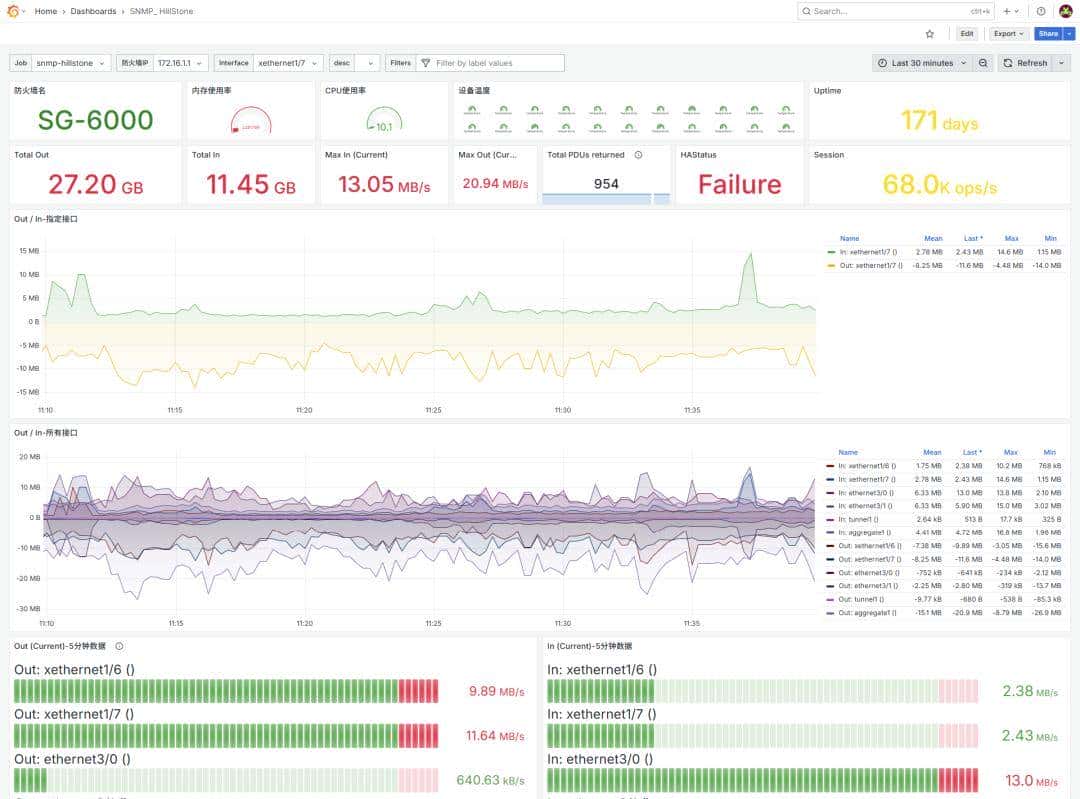Click the Share button

1047,33
